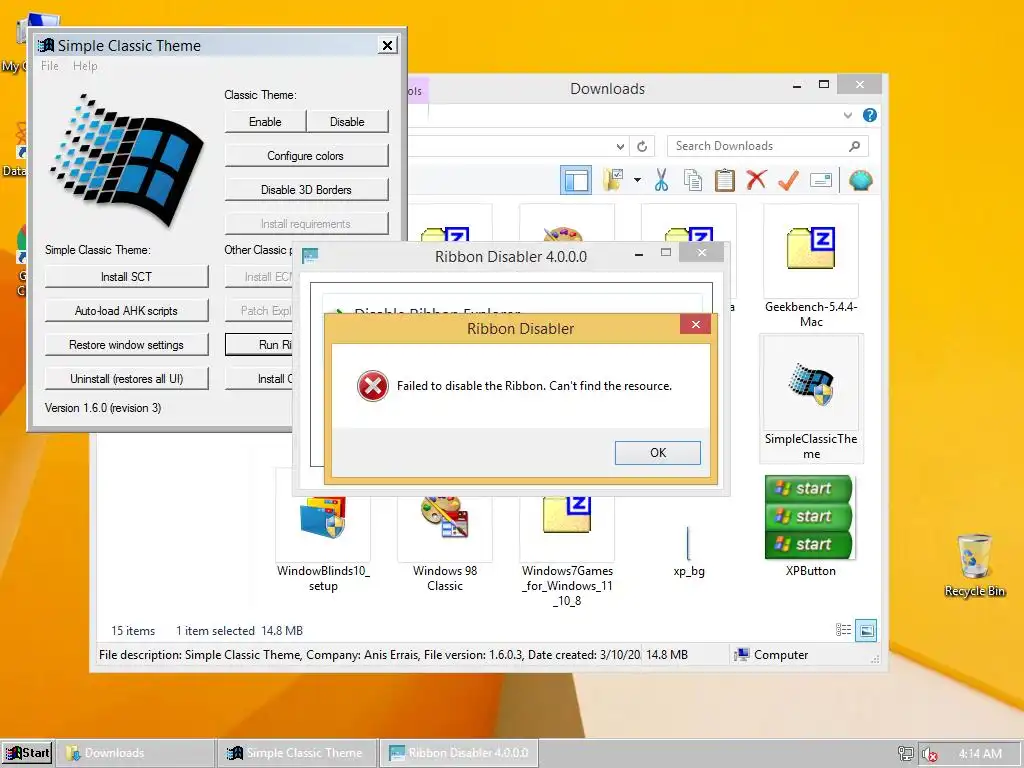
Task: Click Disable 3D Borders button
Action: pos(306,190)
